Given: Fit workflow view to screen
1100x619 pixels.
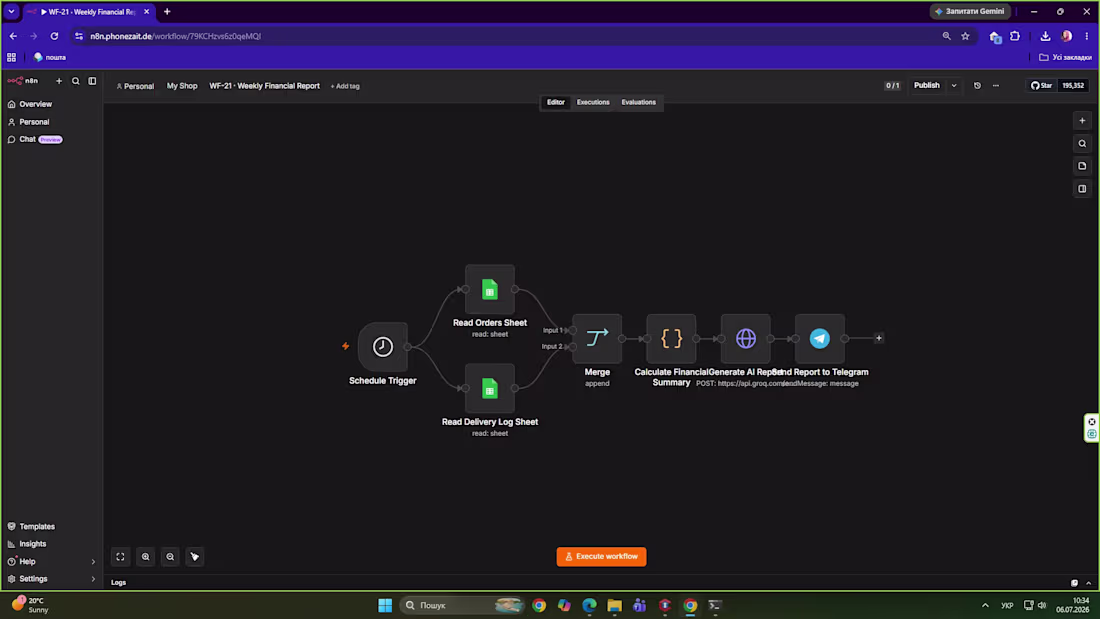Looking at the screenshot, I should click(121, 557).
